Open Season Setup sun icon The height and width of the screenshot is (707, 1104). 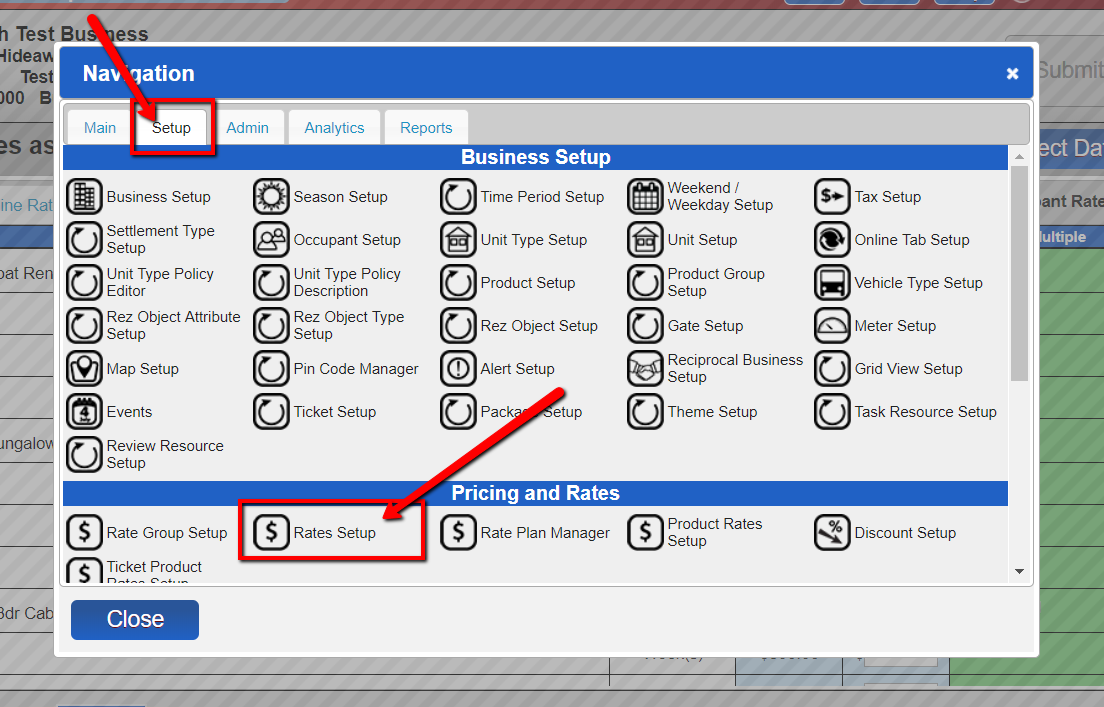[x=271, y=196]
